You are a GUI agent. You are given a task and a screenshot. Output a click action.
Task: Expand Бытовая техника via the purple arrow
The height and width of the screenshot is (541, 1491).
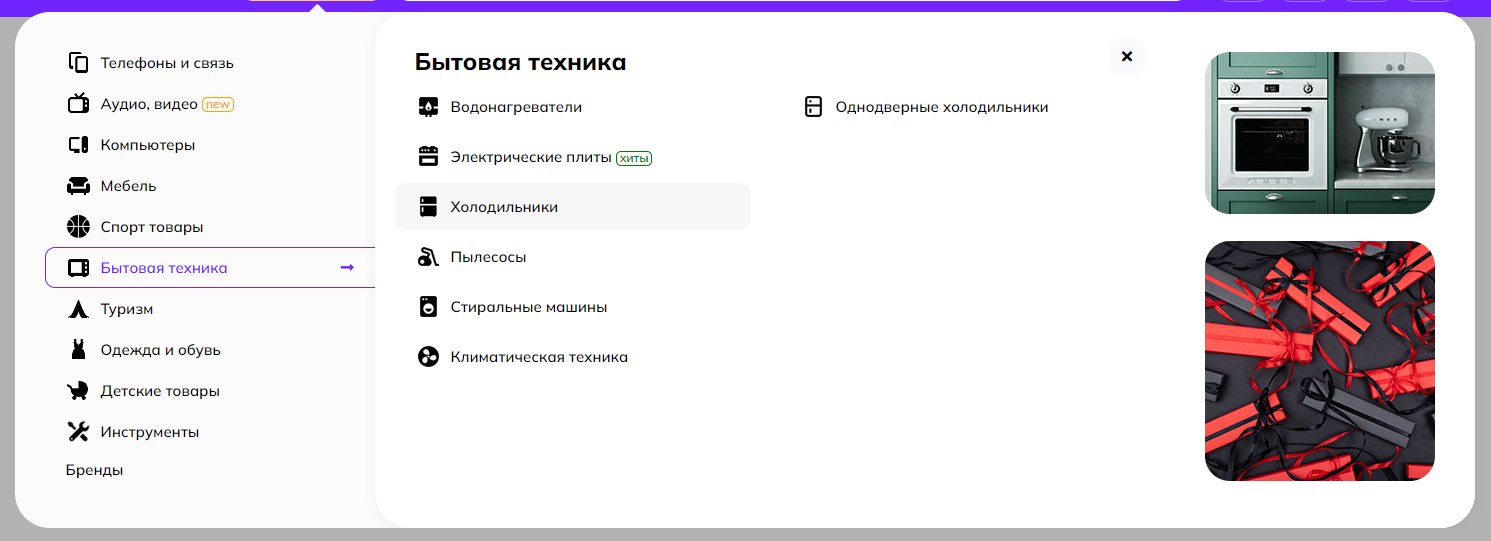(x=347, y=268)
